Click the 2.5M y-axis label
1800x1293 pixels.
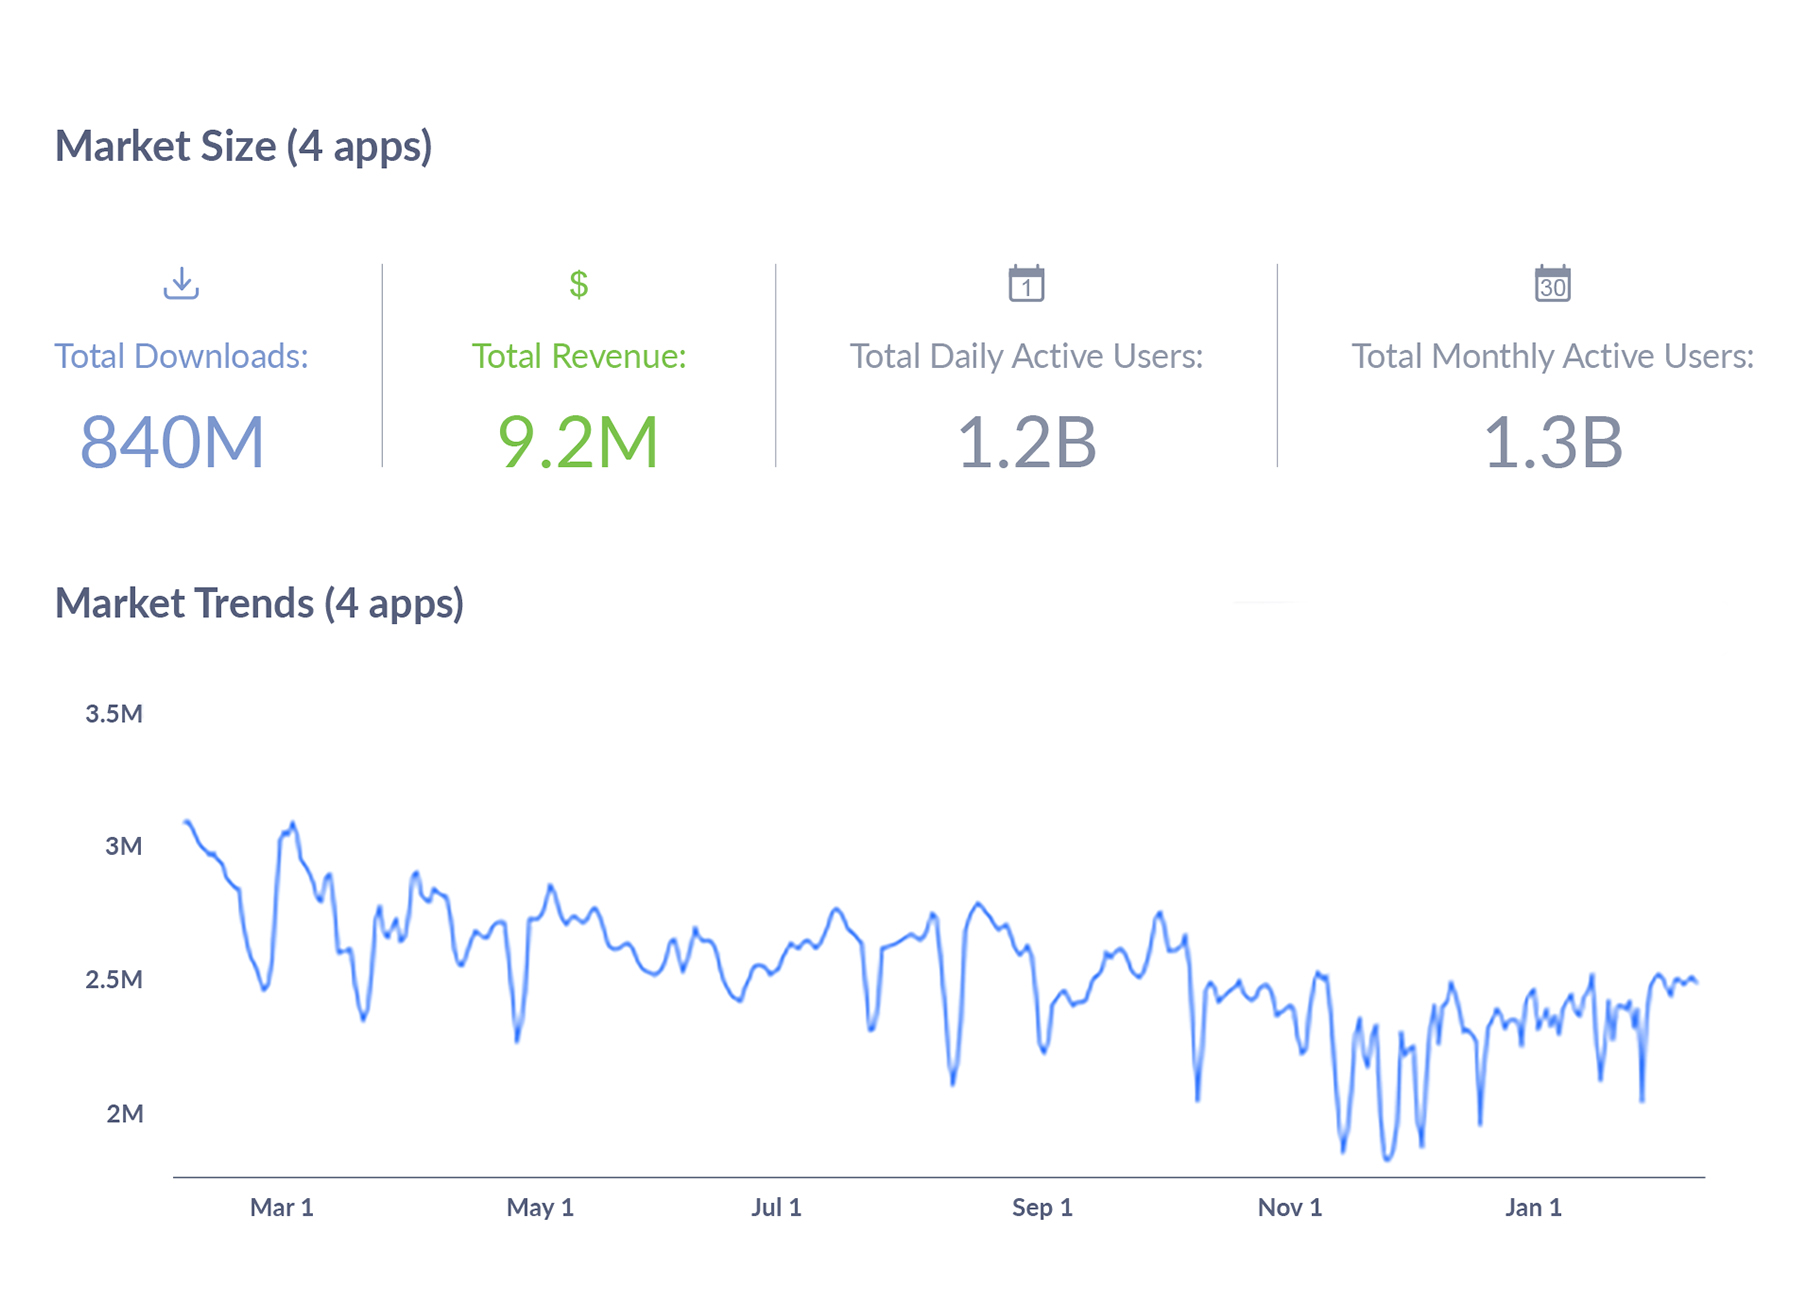point(114,979)
